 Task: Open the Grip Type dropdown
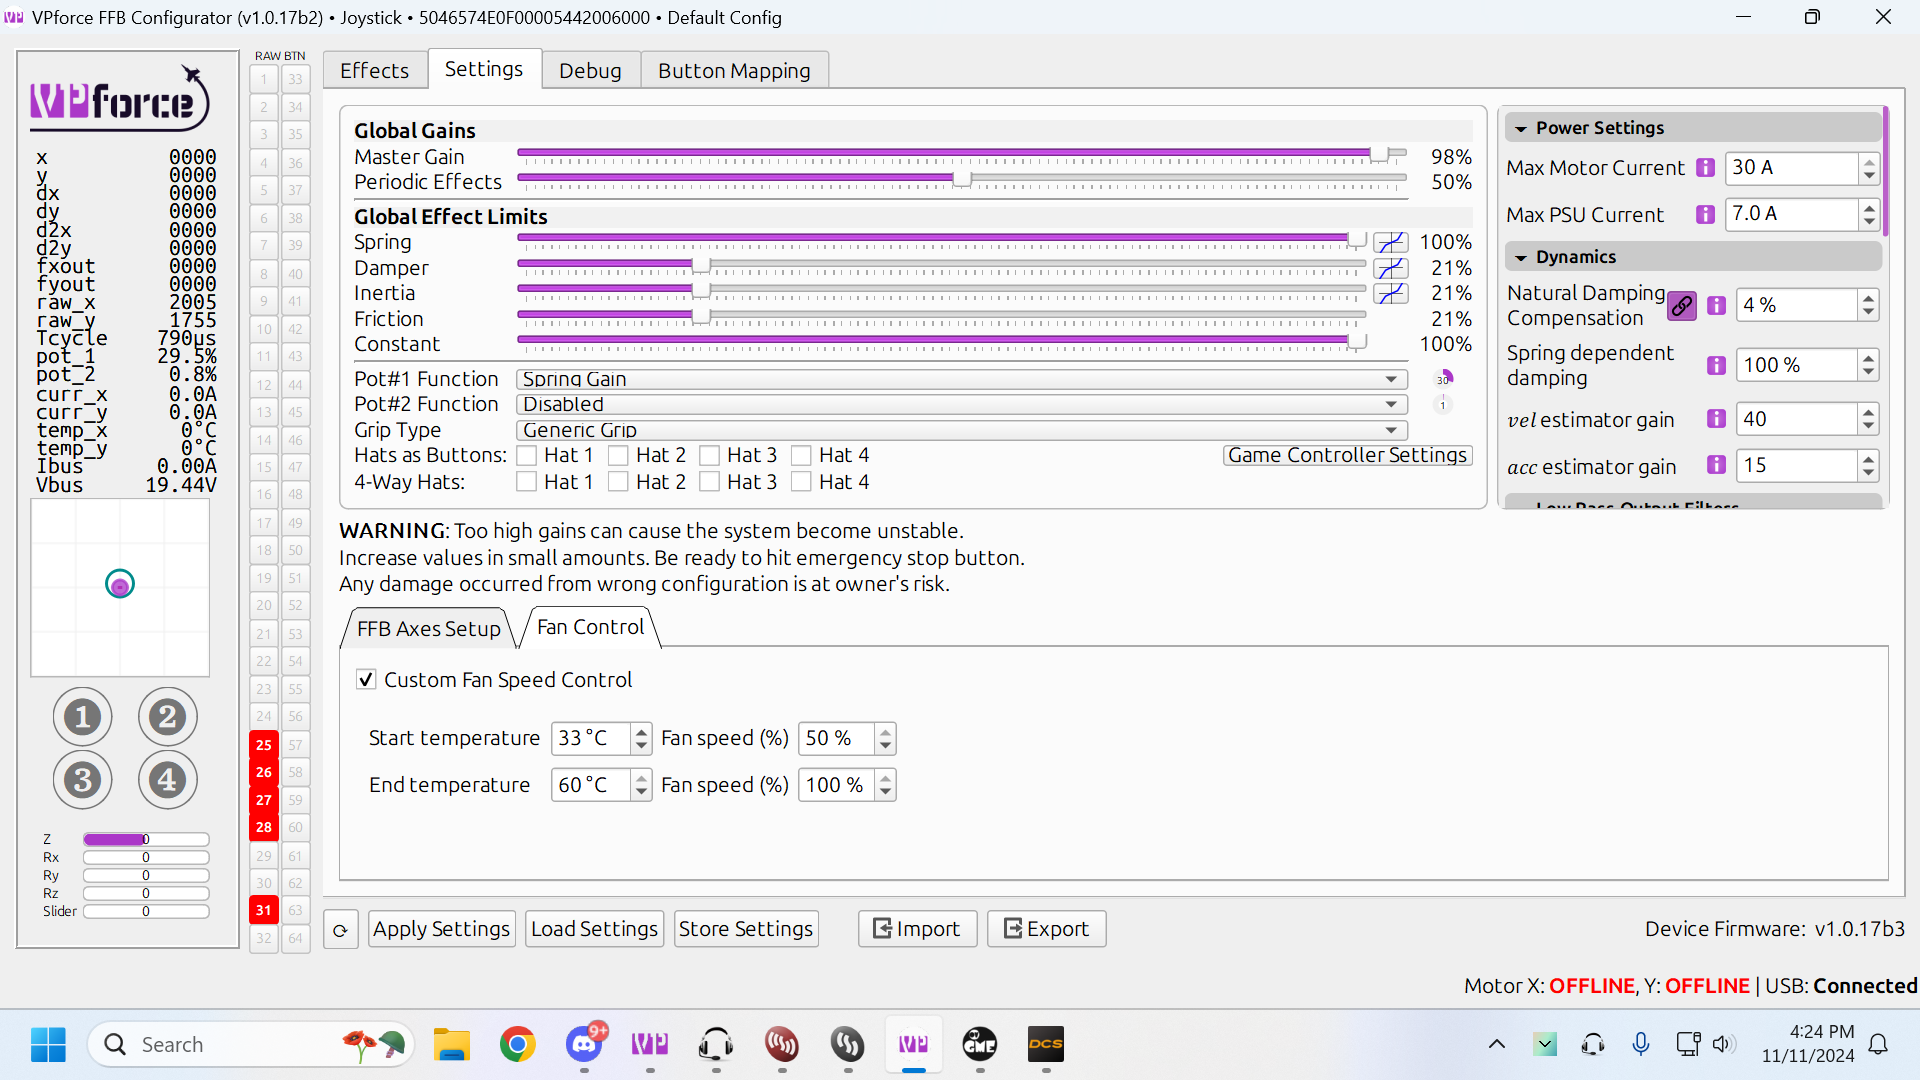[961, 430]
